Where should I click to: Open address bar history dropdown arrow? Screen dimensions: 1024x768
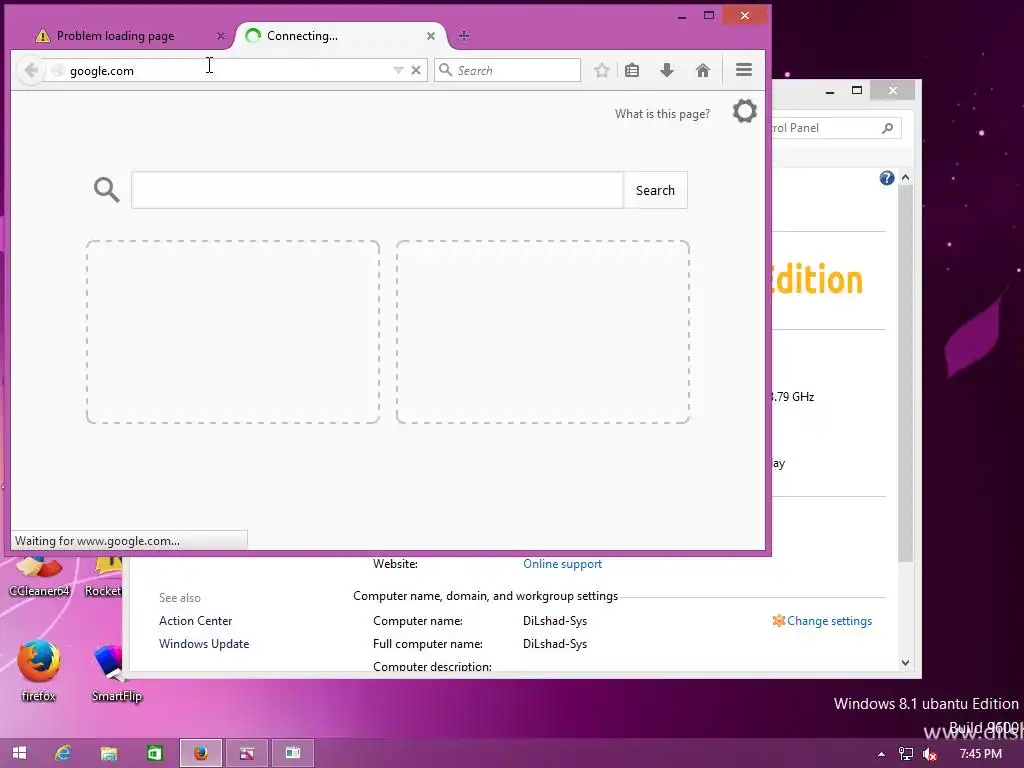tap(398, 70)
